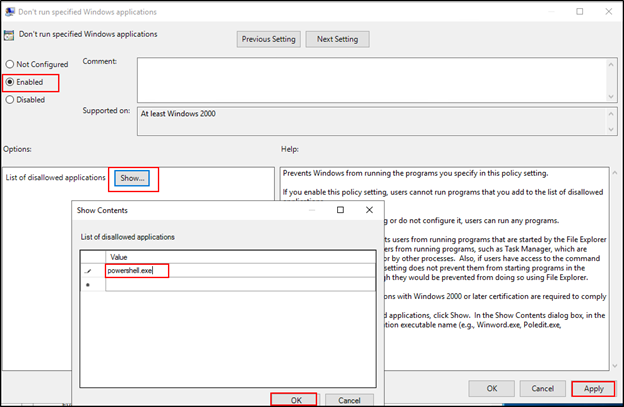Maximize the policy settings window

[x=579, y=11]
